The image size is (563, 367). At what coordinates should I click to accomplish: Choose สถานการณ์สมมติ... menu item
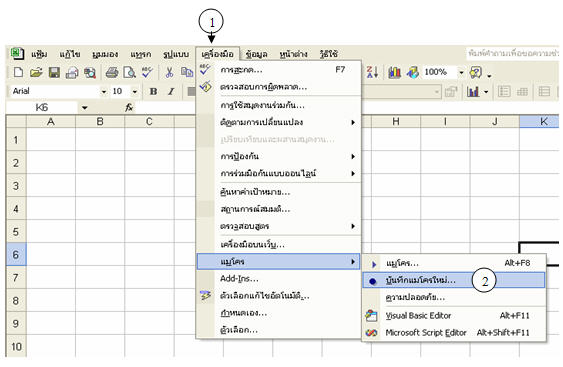279,209
